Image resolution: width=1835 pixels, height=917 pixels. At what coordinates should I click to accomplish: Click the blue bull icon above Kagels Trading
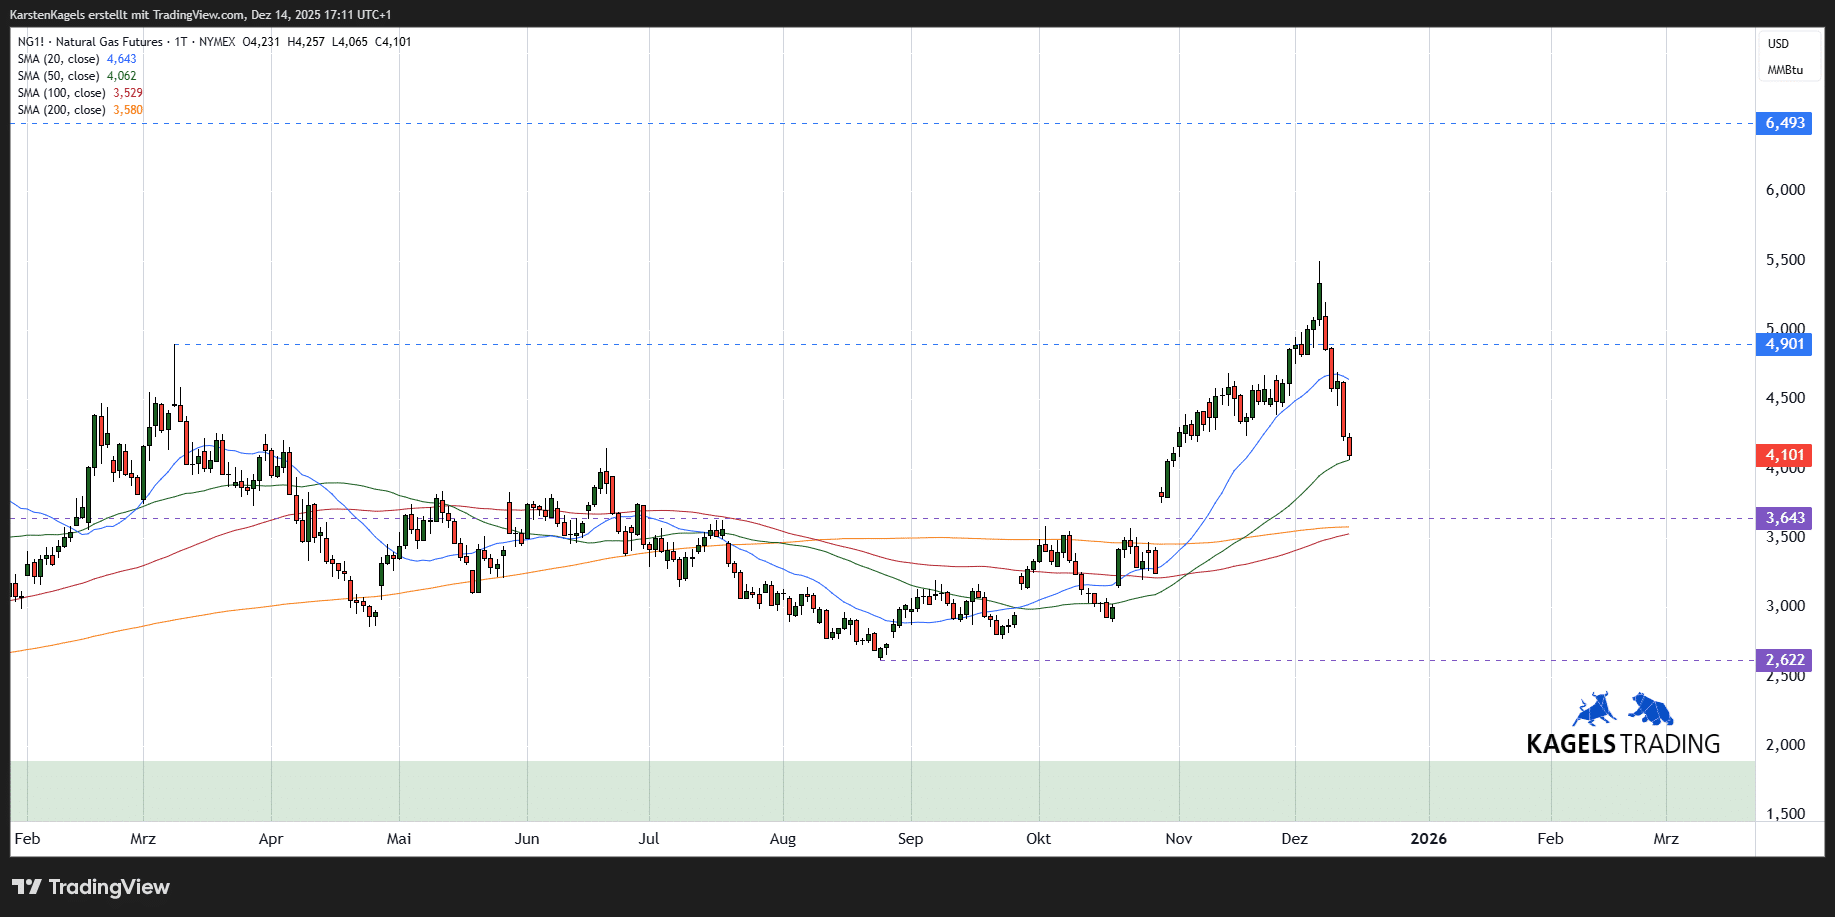pos(1594,709)
